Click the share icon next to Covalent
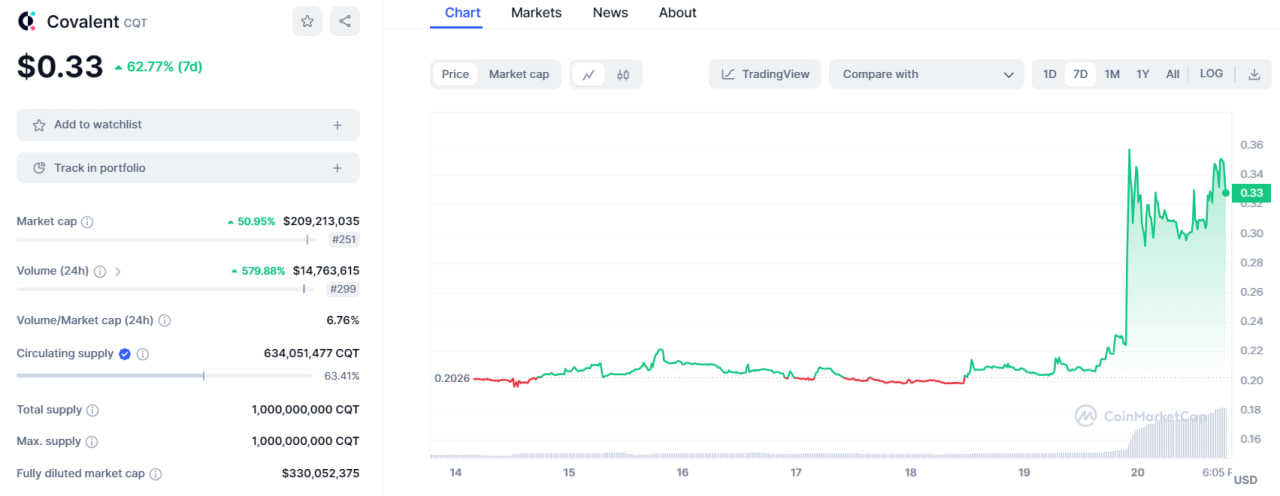Screen dimensions: 1280x496 [x=345, y=21]
